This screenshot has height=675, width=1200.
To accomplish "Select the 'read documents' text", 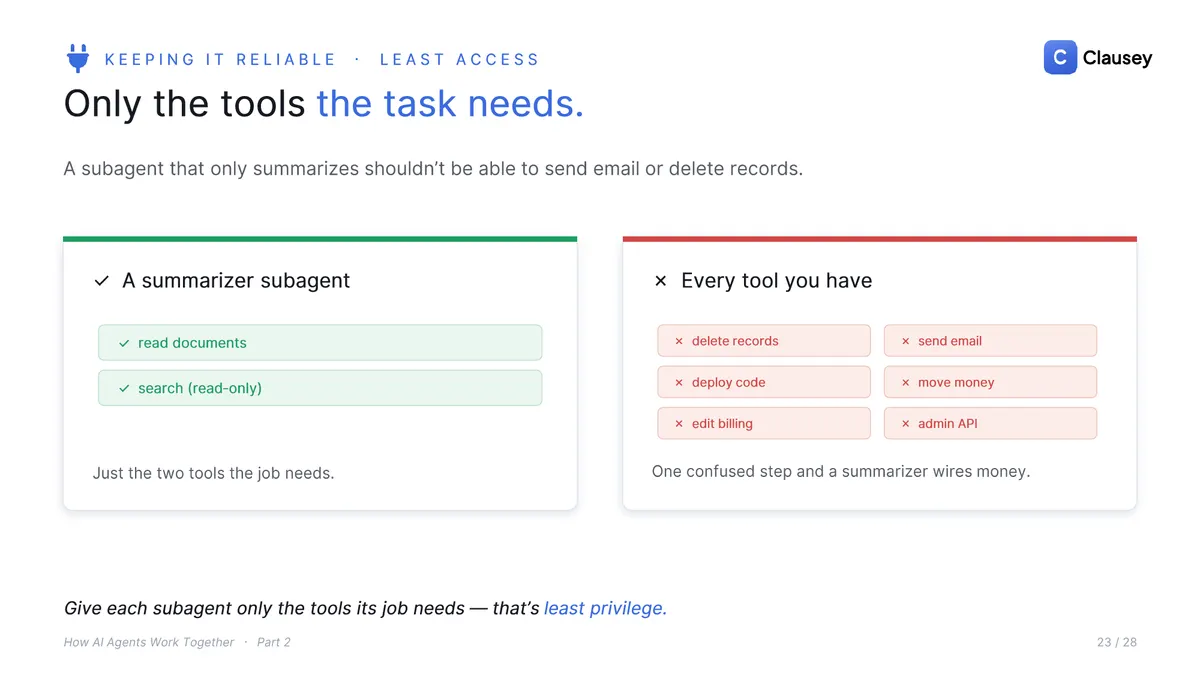I will tap(192, 343).
